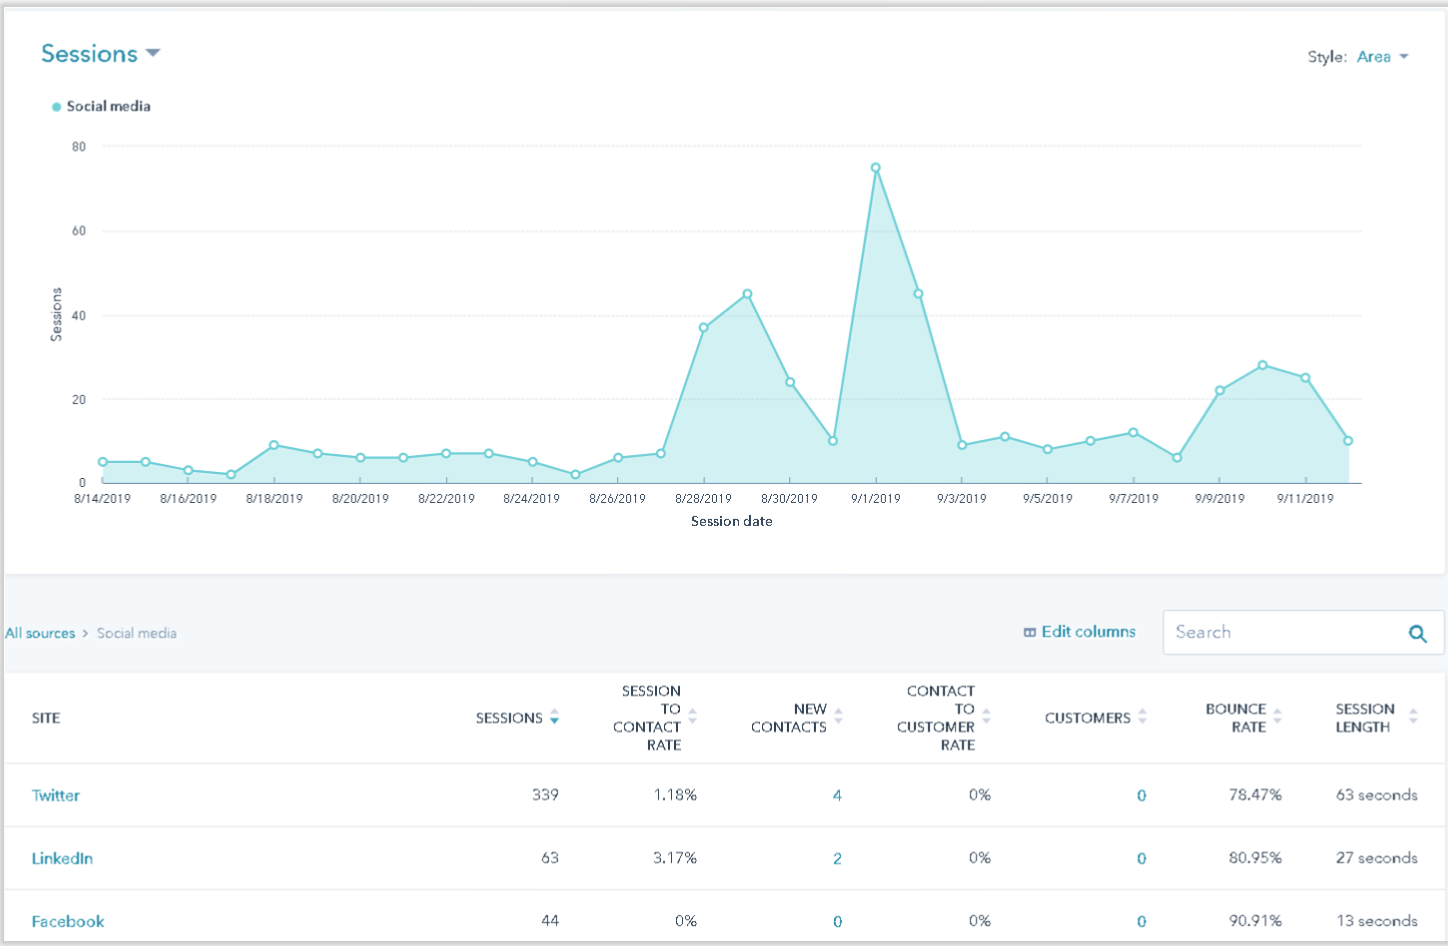Image resolution: width=1448 pixels, height=946 pixels.
Task: Select the 9/3/2019 data point on the chart
Action: coord(962,445)
